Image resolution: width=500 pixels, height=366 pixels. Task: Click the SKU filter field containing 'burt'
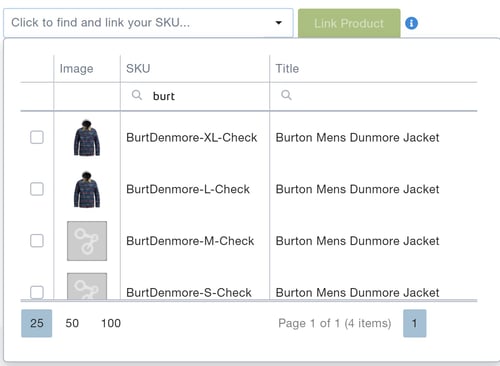coord(195,96)
